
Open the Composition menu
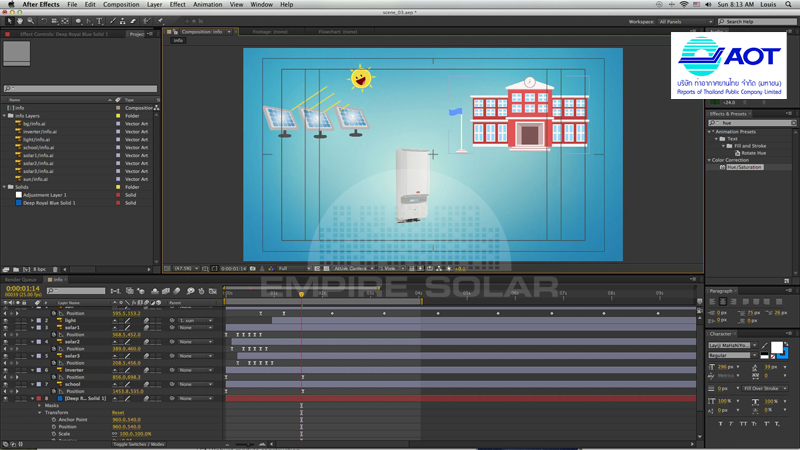[x=121, y=4]
